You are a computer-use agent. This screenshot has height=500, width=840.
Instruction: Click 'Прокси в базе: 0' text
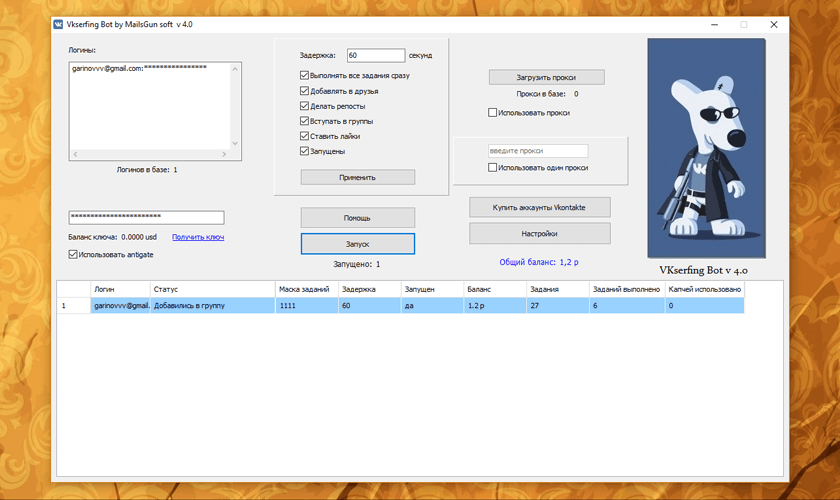click(x=547, y=94)
